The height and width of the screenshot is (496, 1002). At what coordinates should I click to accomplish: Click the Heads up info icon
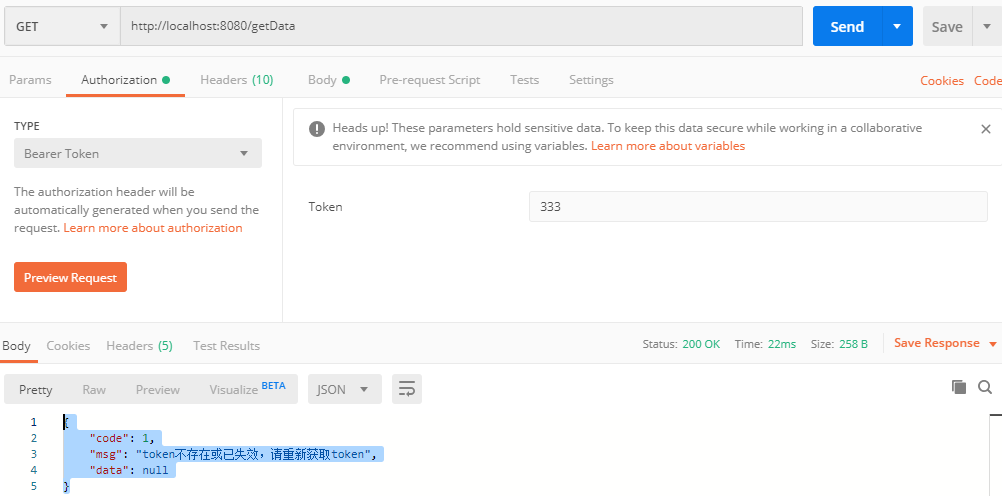point(316,129)
